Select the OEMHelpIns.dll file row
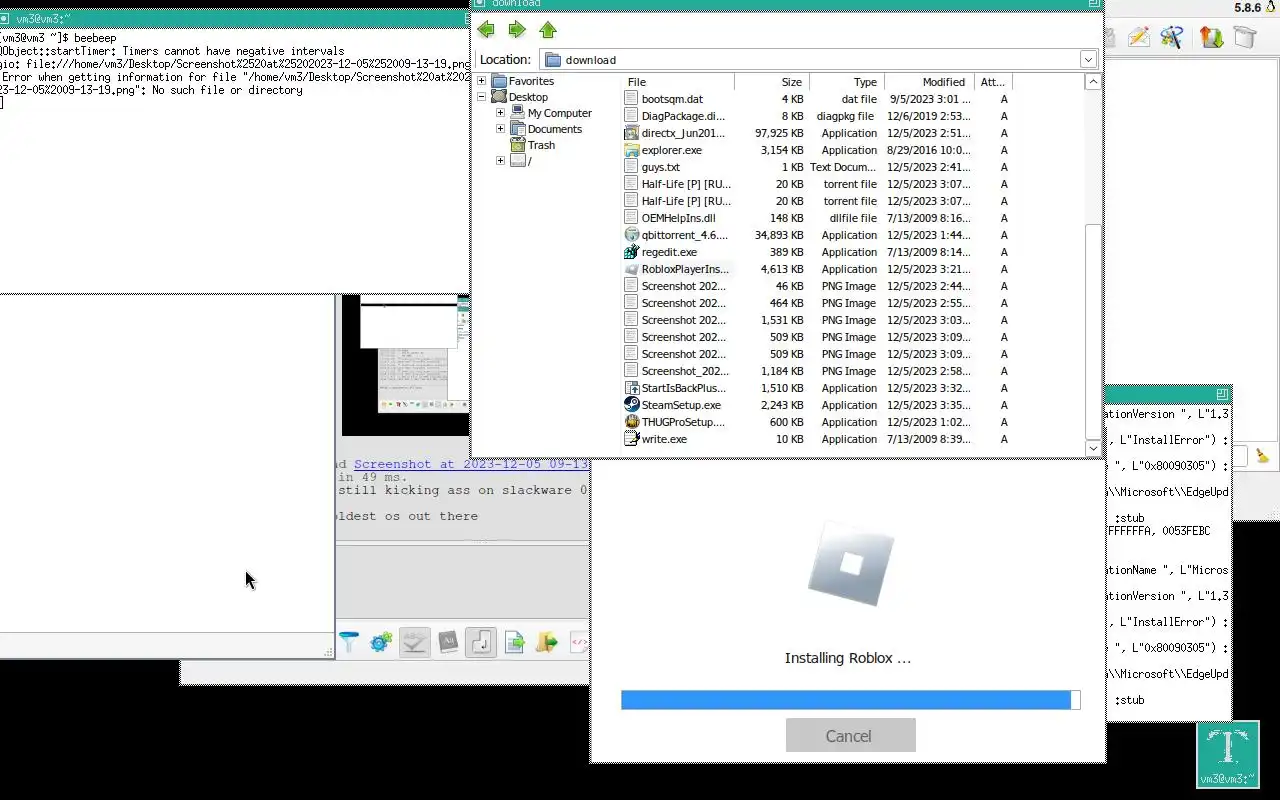 818,218
